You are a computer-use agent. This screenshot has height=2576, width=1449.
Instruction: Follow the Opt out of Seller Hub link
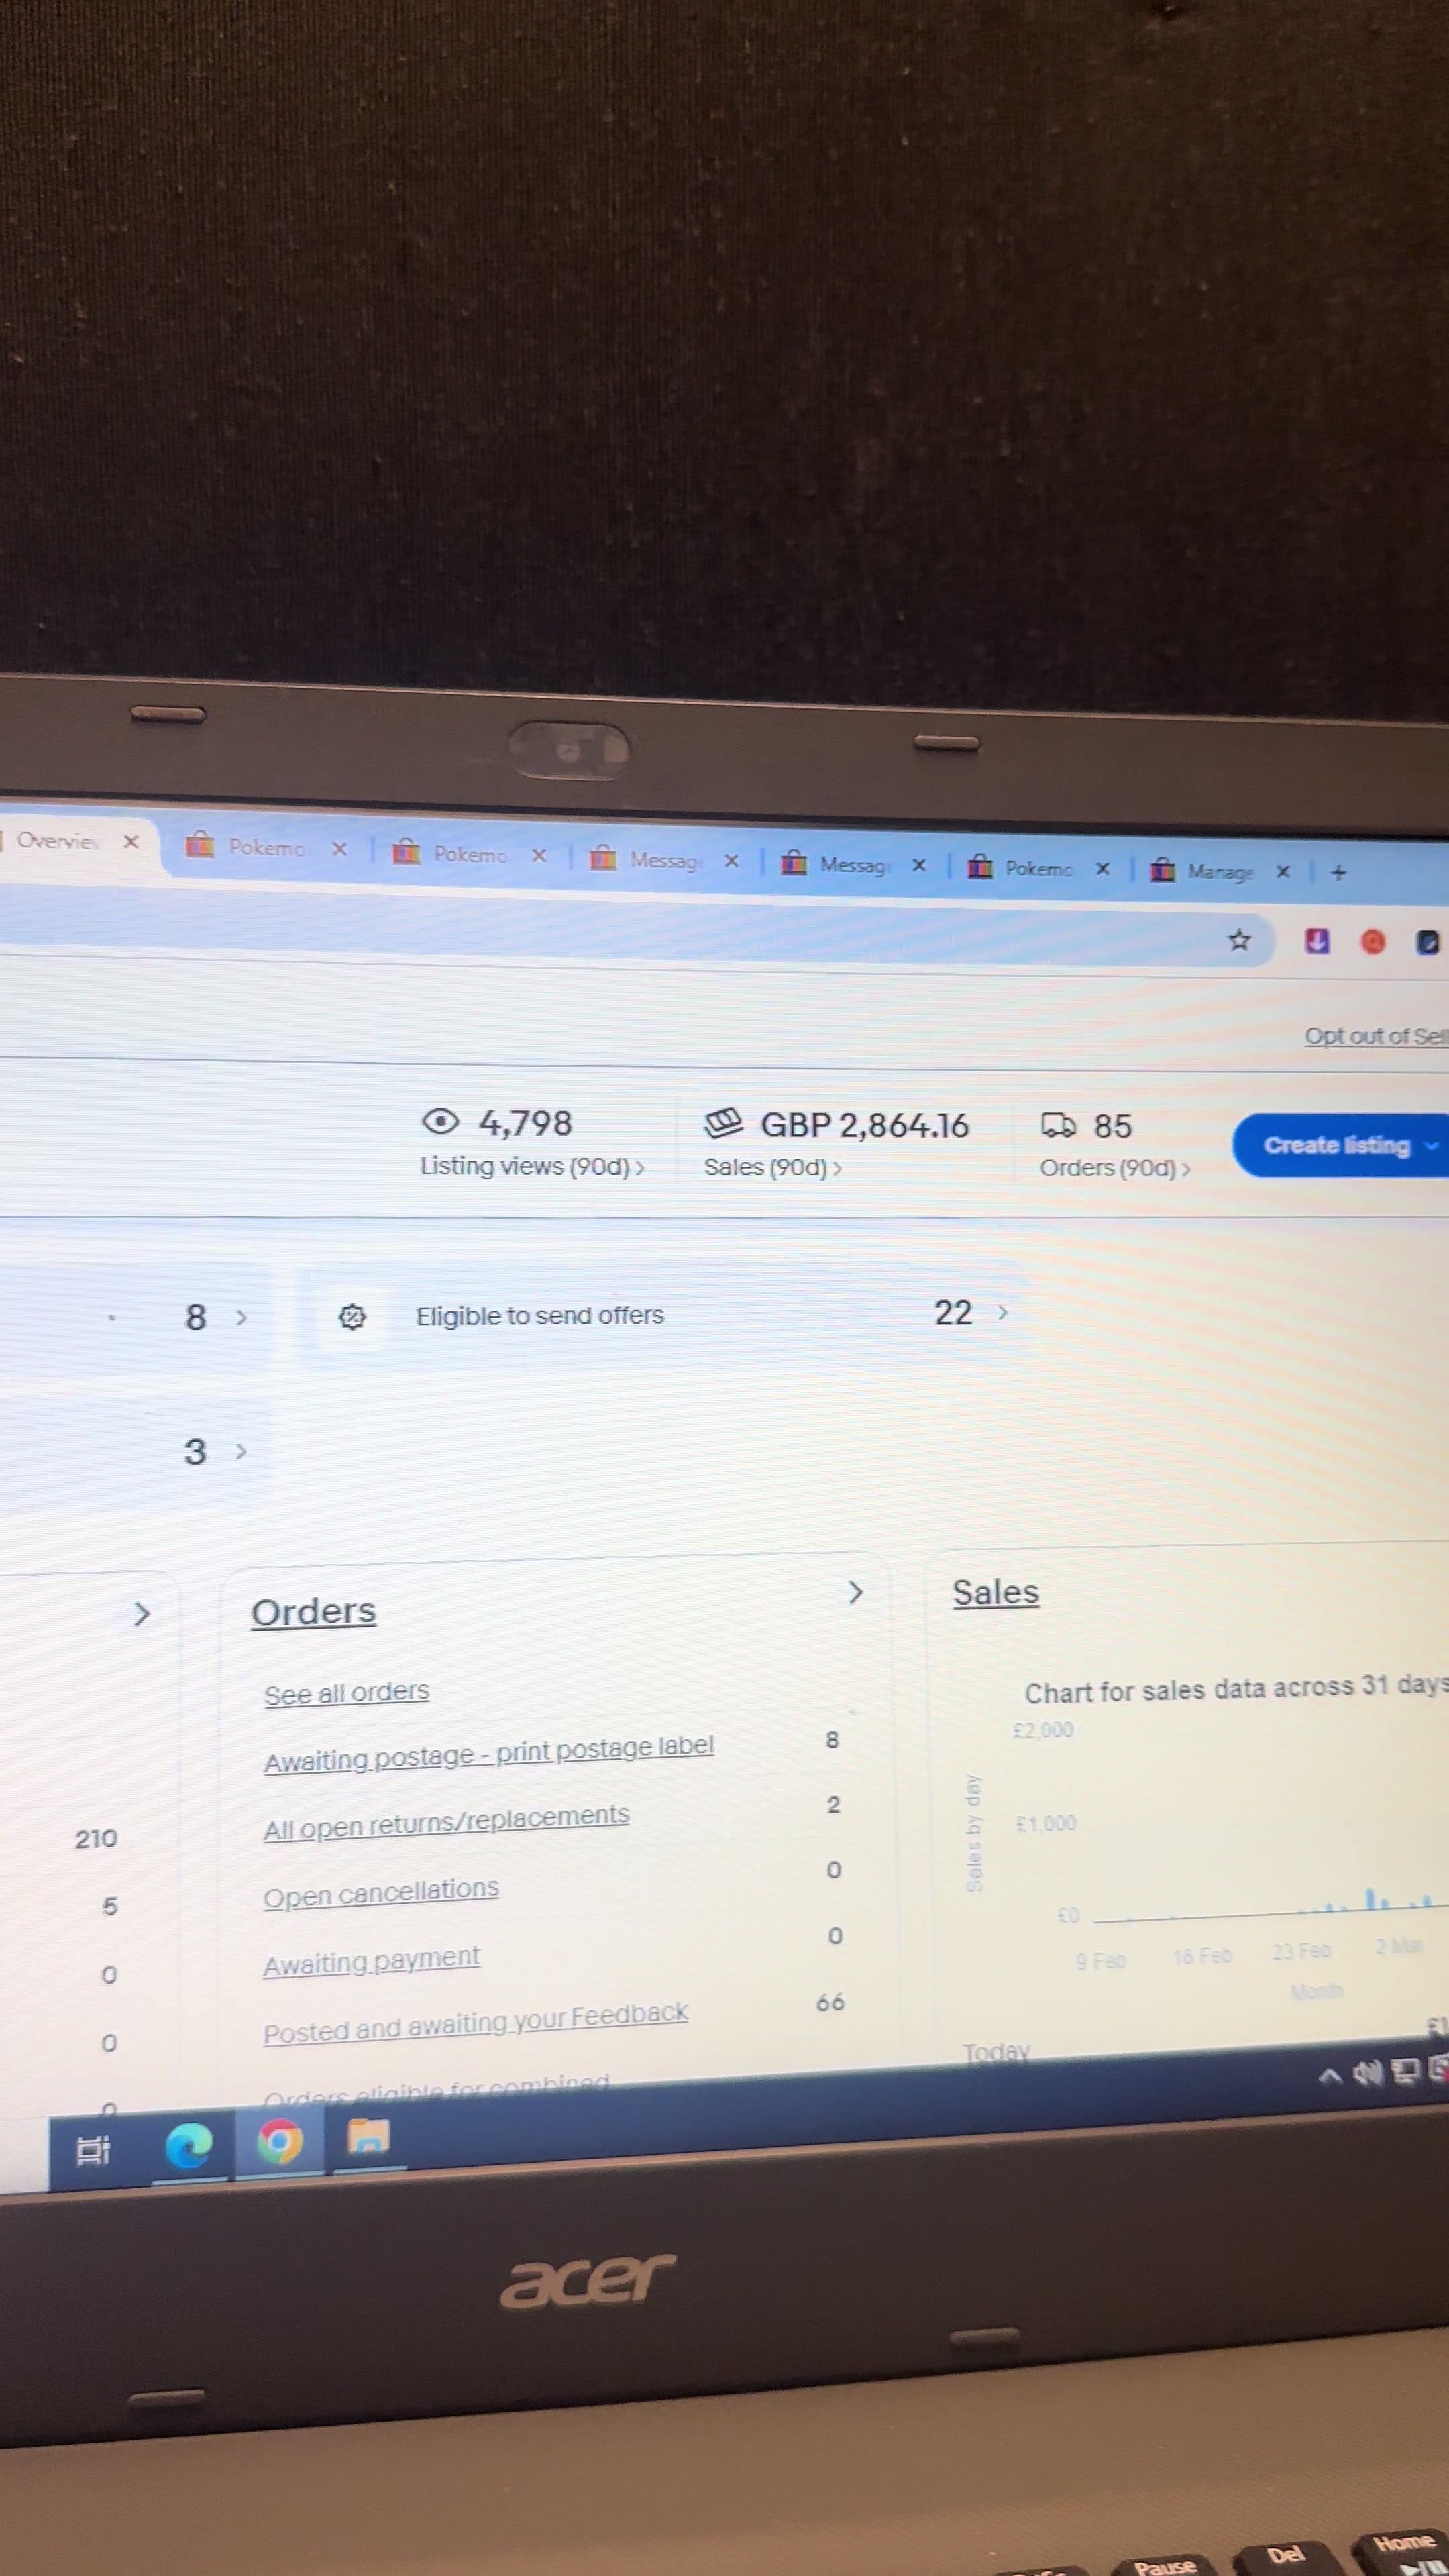1376,1037
